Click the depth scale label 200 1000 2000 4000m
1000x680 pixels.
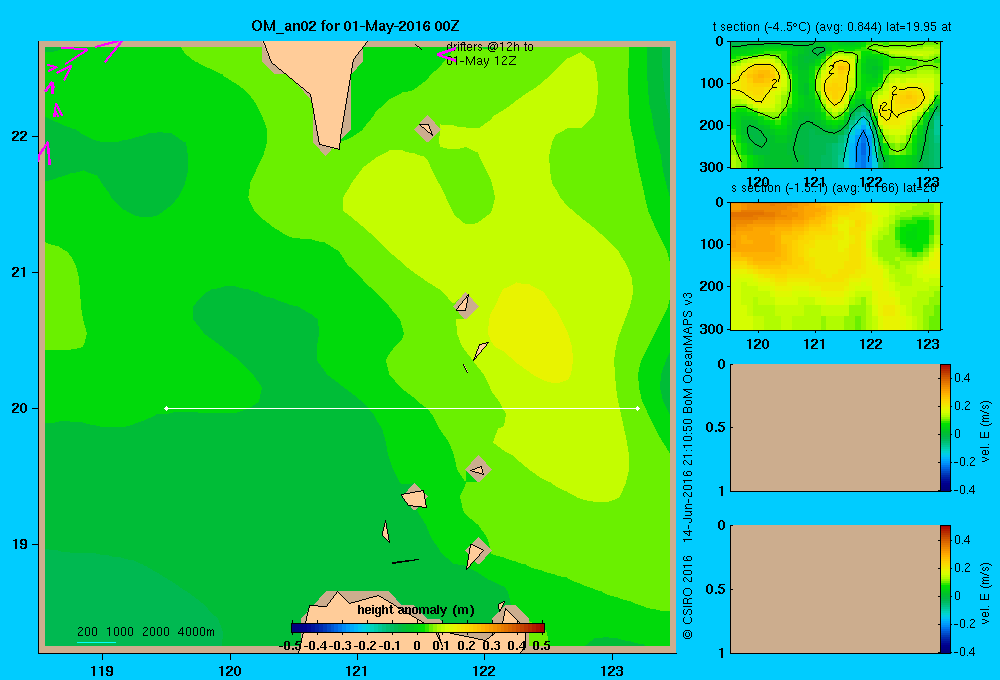click(x=146, y=632)
